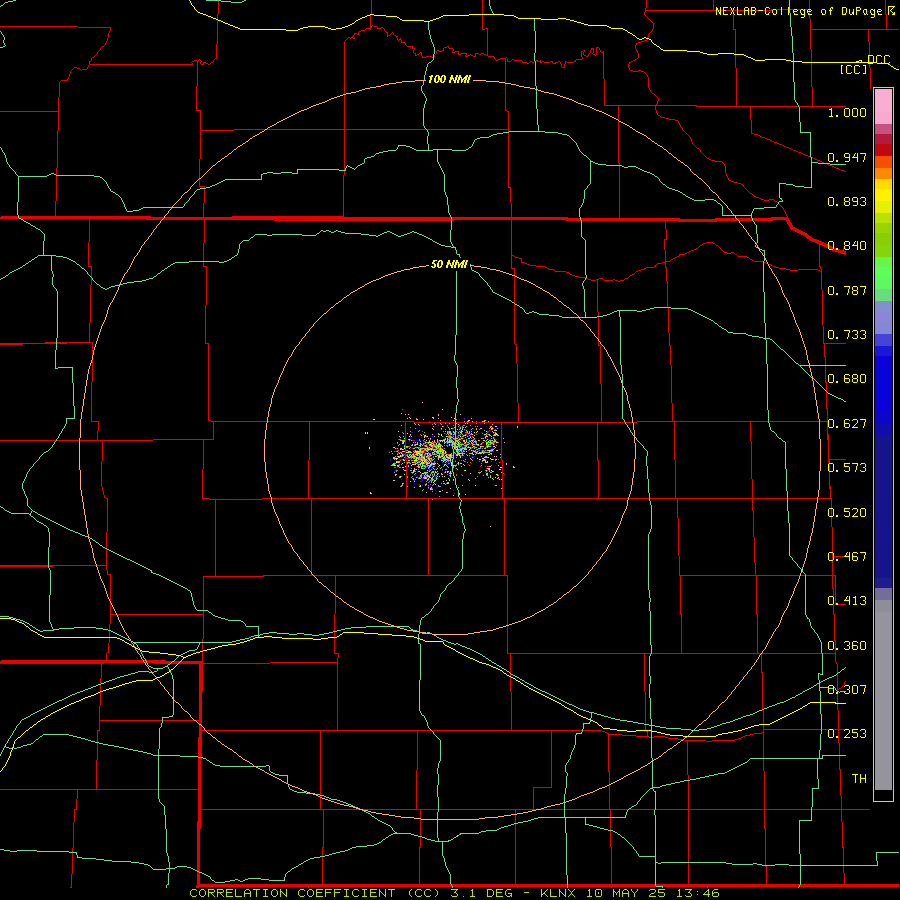Click the 0.787 color scale value
This screenshot has height=900, width=900.
coord(847,290)
